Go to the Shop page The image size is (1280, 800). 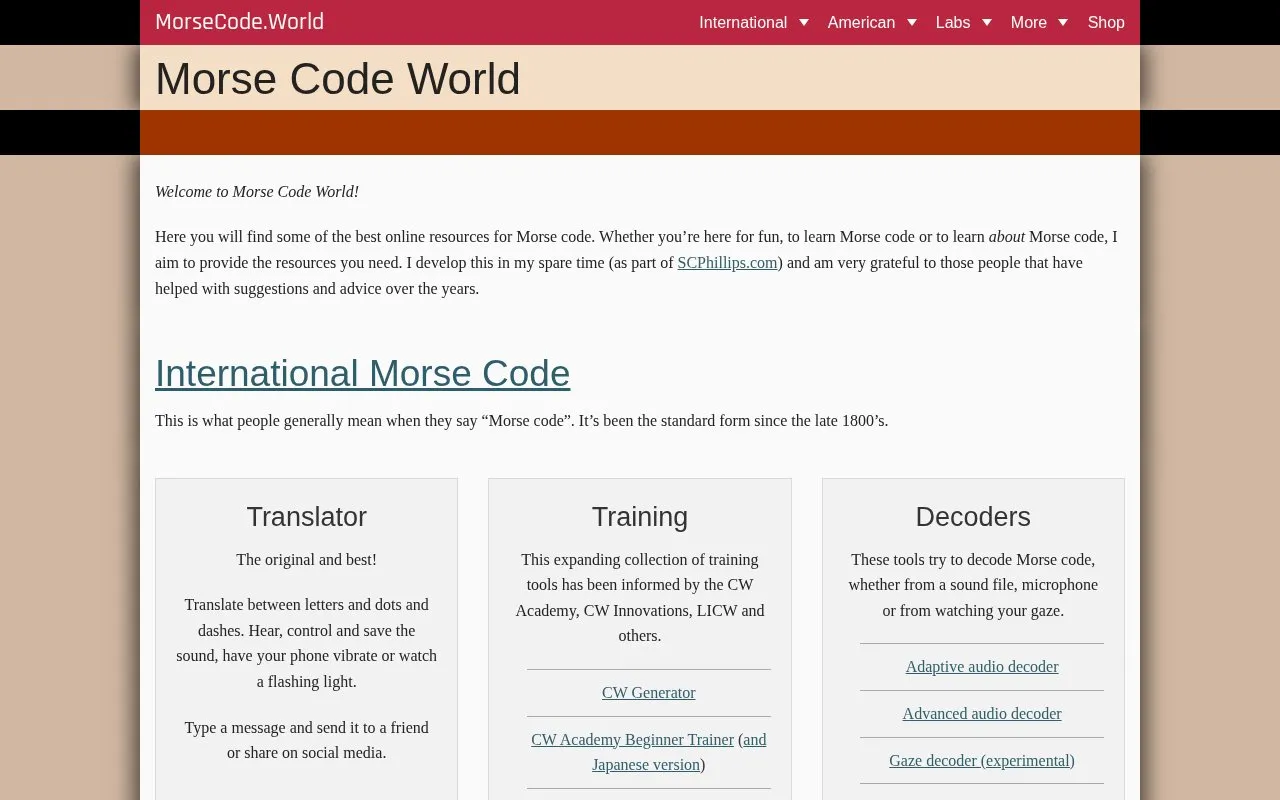click(1106, 22)
